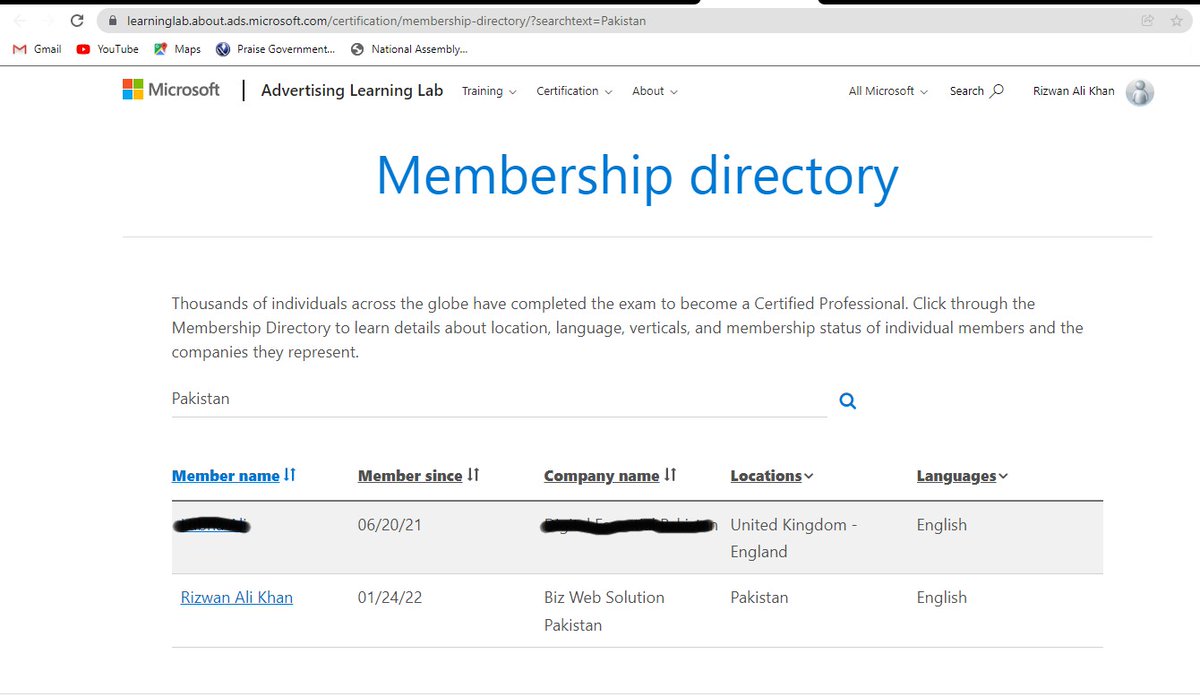Expand the Locations filter dropdown

[772, 476]
